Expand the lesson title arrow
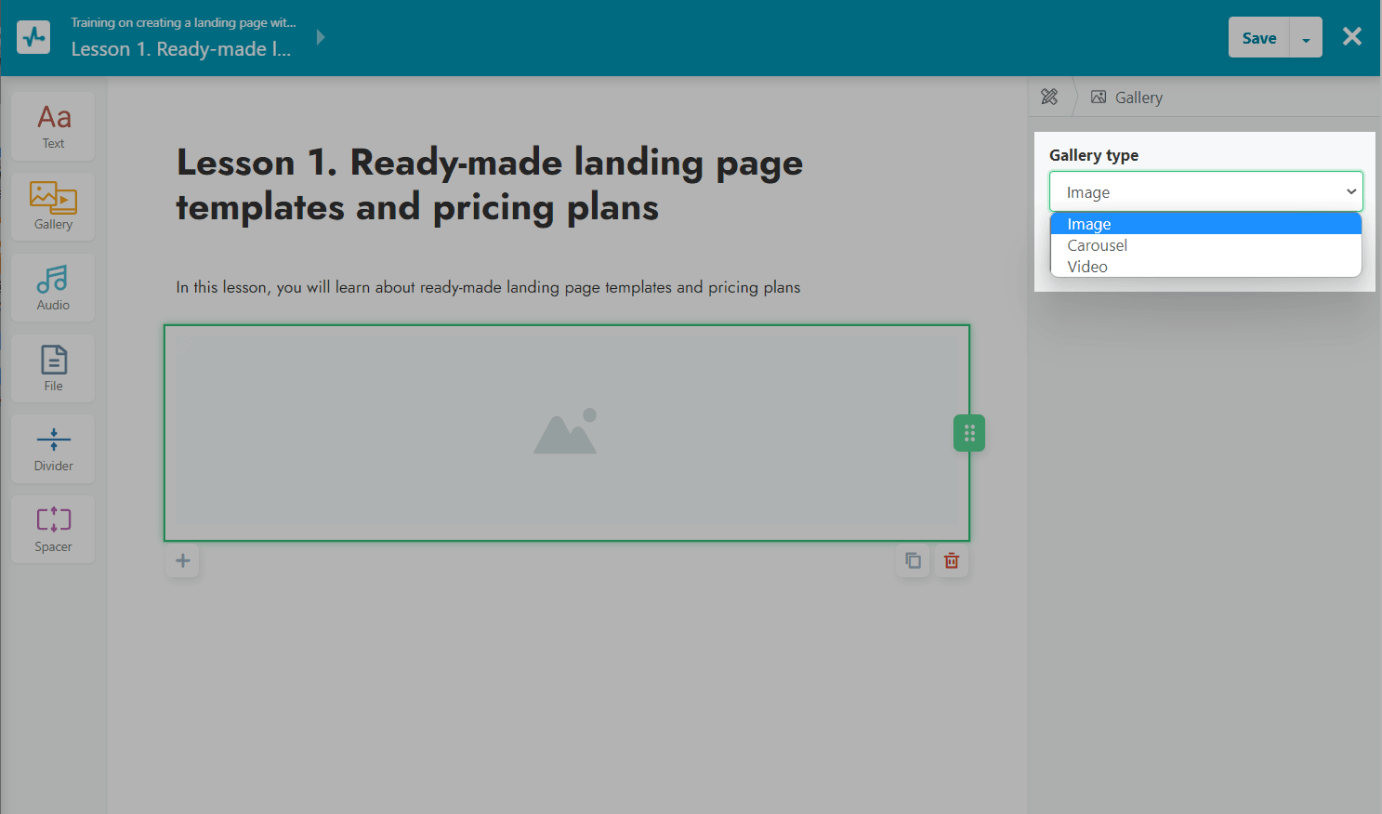Image resolution: width=1382 pixels, height=814 pixels. coord(321,37)
